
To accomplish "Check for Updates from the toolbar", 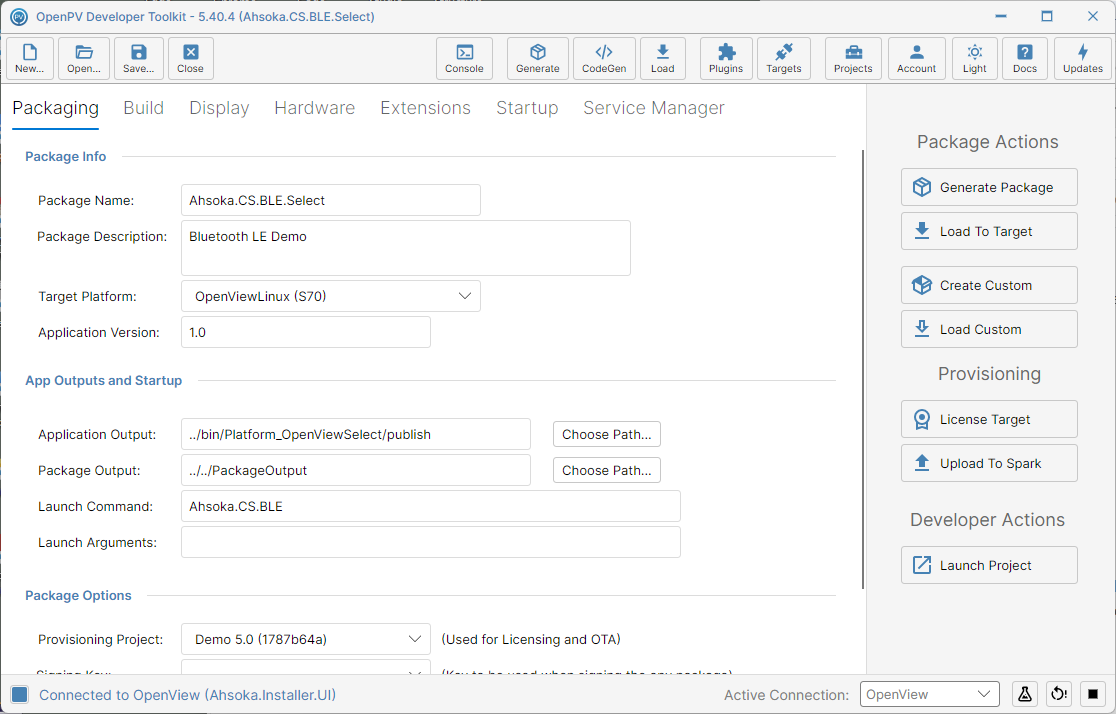I will (1083, 58).
